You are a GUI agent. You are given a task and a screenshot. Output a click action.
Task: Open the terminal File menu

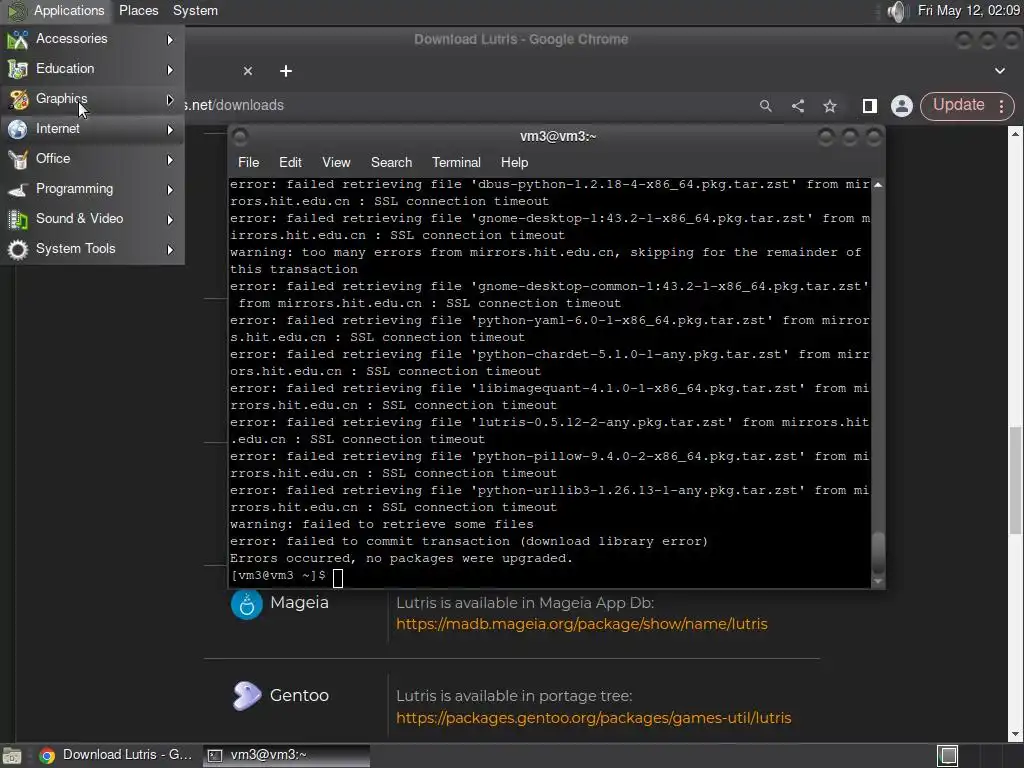tap(248, 163)
